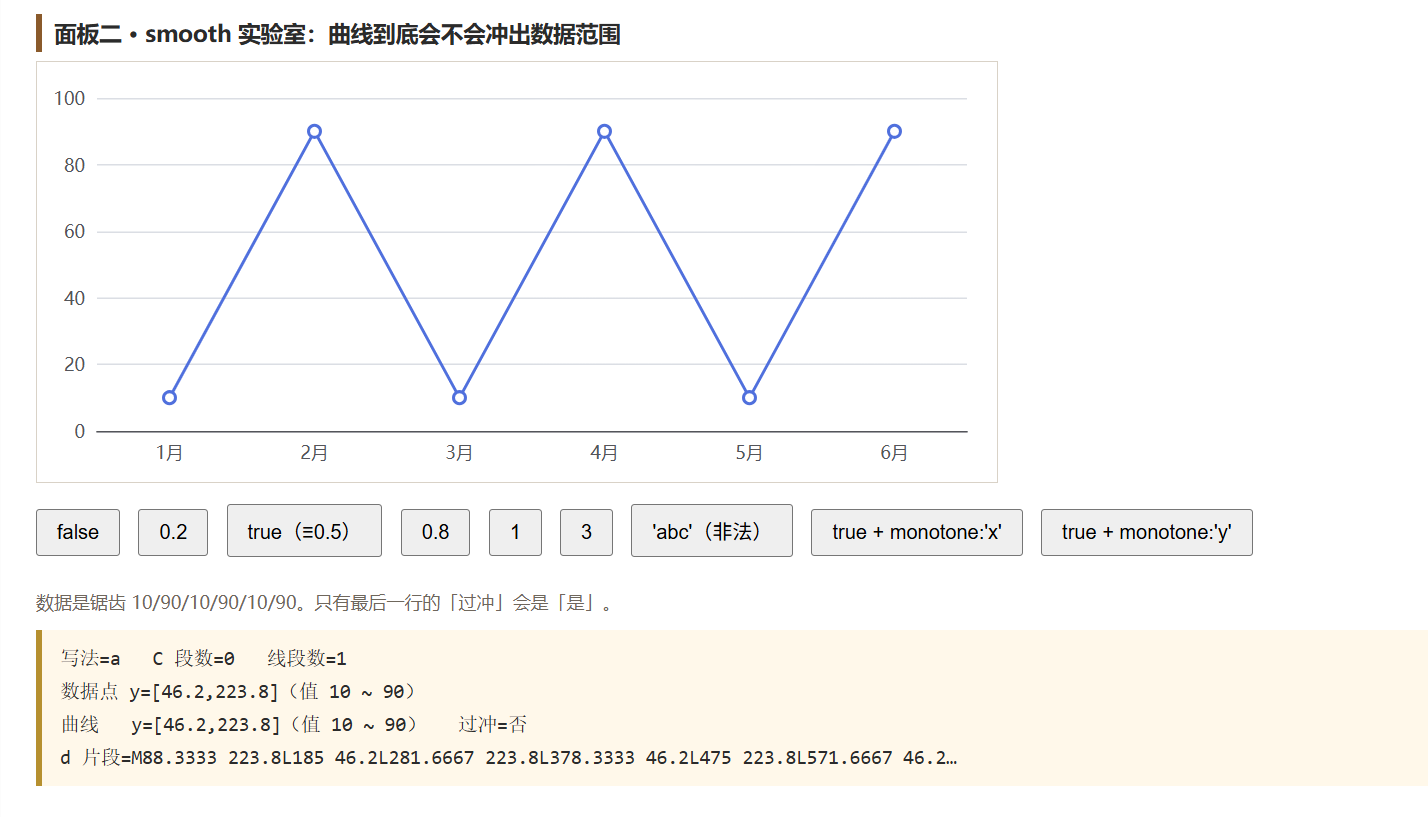The image size is (1428, 817).
Task: Choose the true（≡0.5）button
Action: click(304, 530)
